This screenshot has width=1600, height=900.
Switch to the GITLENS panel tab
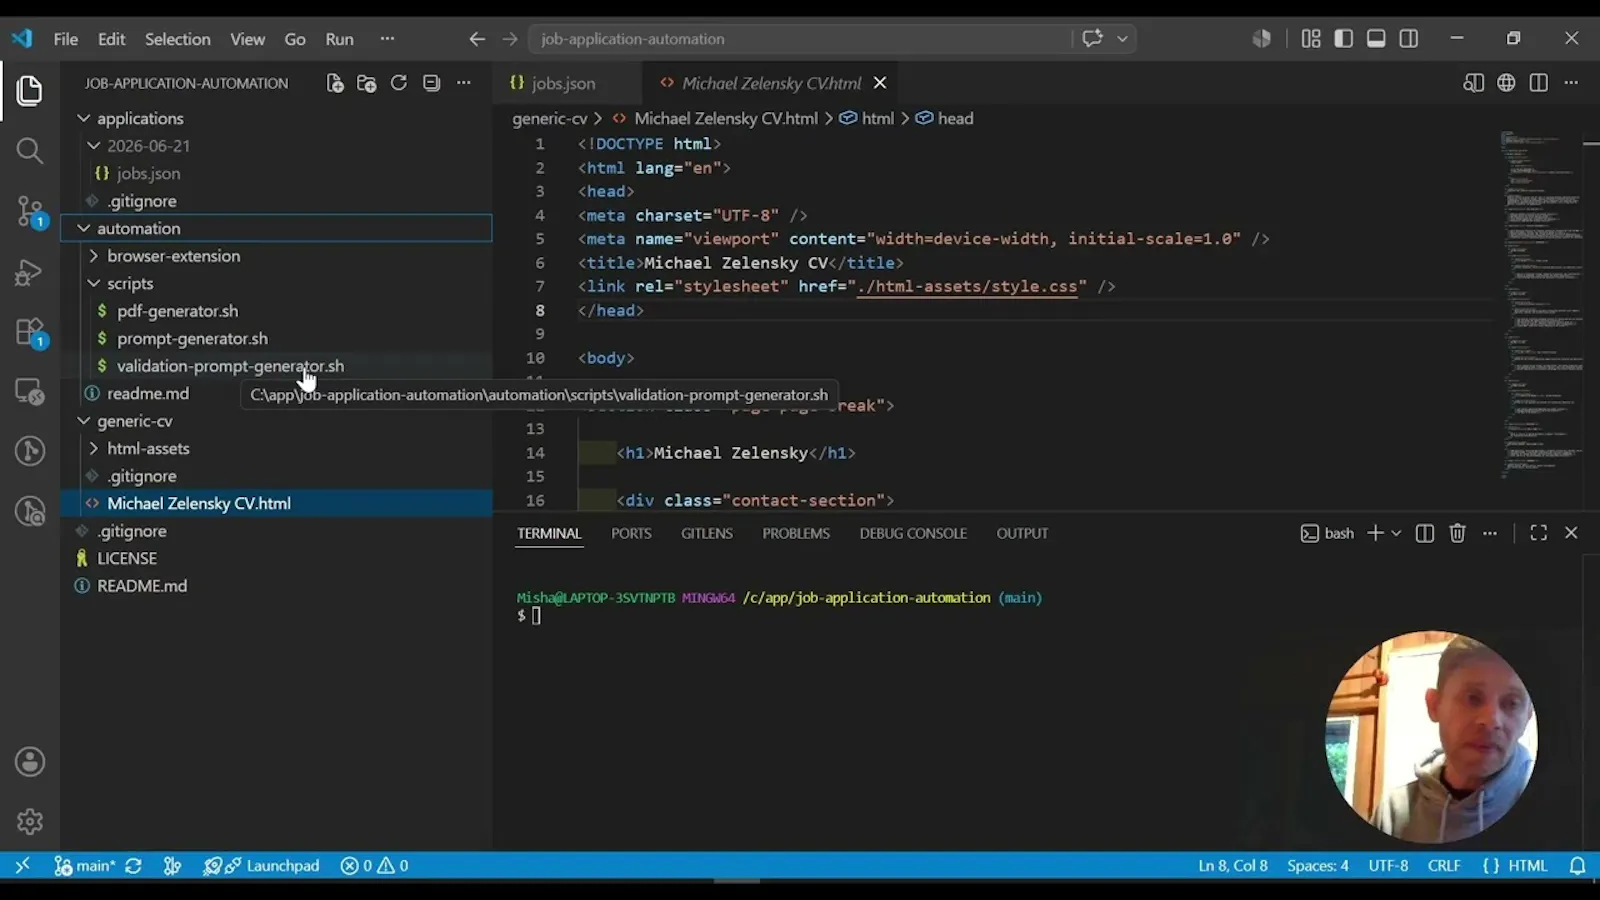(707, 533)
